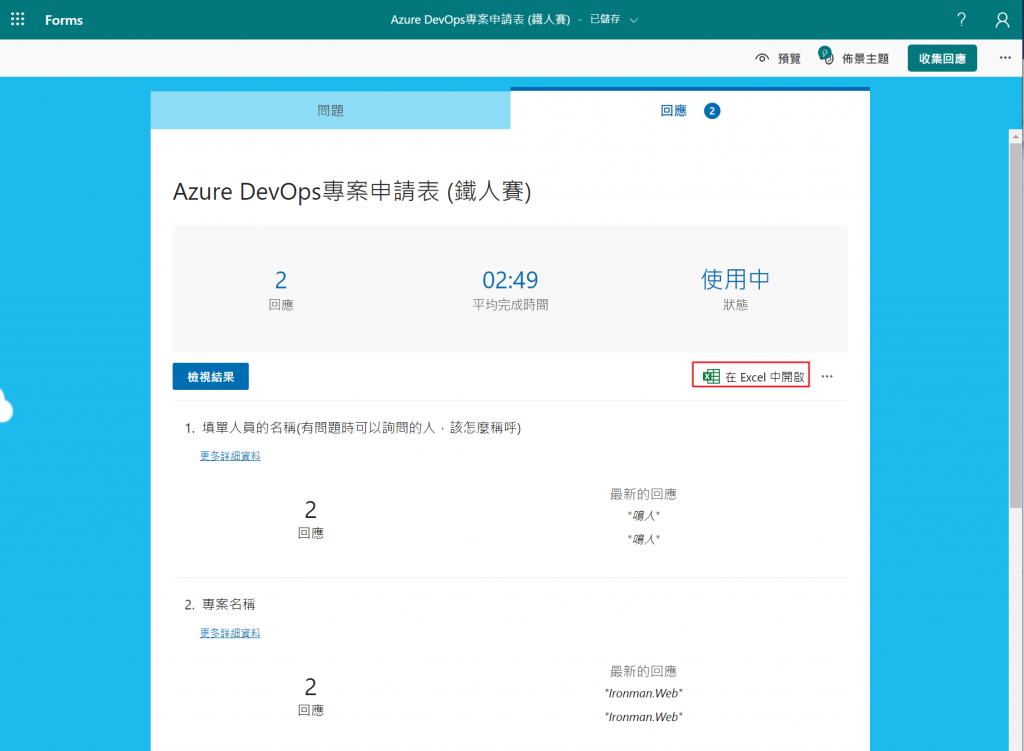Click the first "Ironman.Web" response

643,694
